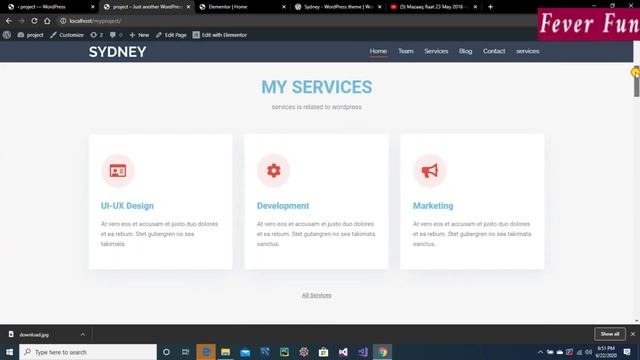The width and height of the screenshot is (640, 360).
Task: Open the orange taskbar app icon
Action: coord(206,352)
